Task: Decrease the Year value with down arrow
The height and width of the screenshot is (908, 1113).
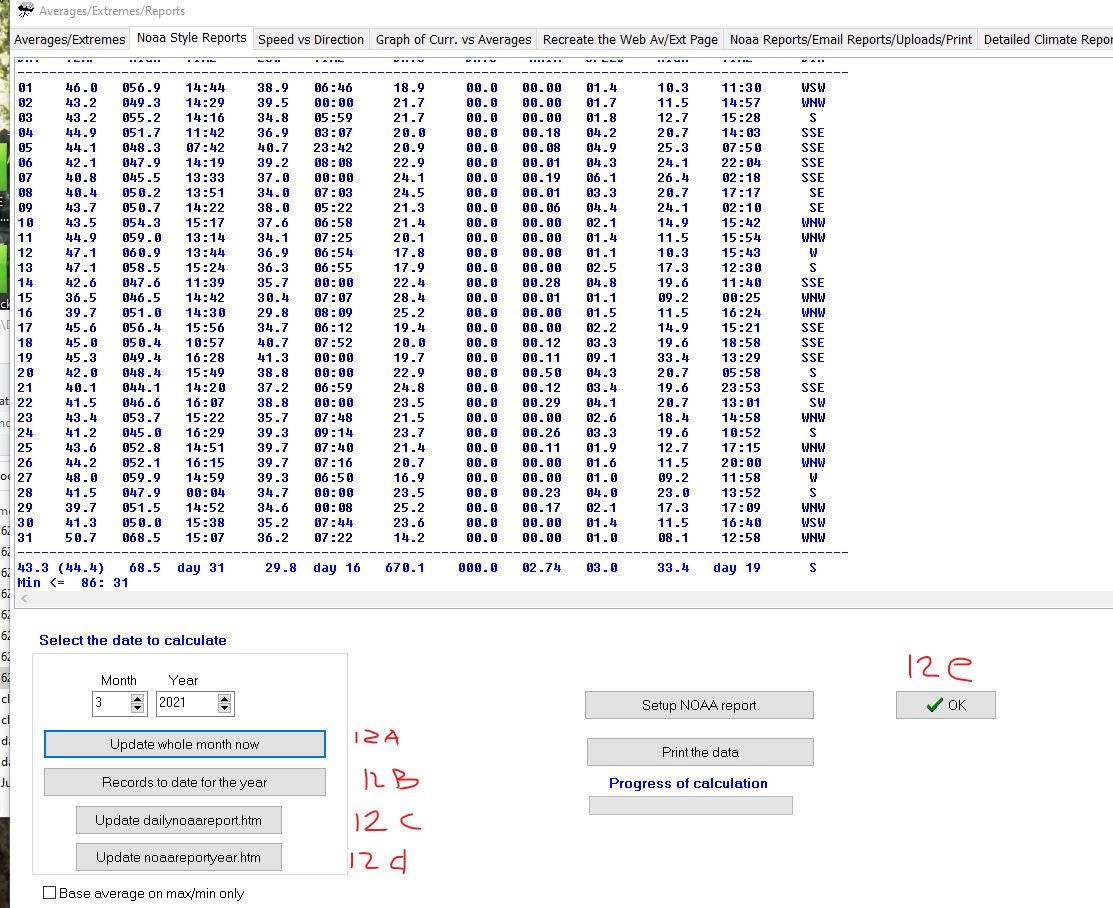Action: click(224, 708)
